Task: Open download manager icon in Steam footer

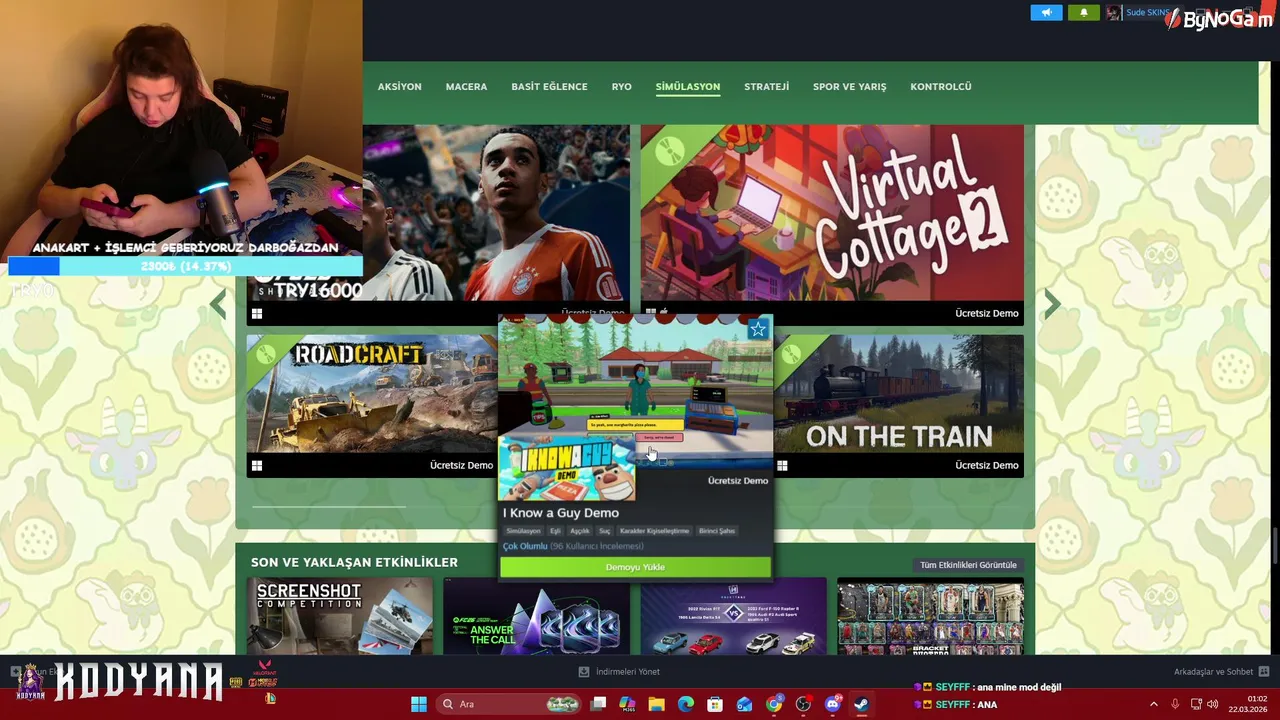Action: click(x=584, y=672)
